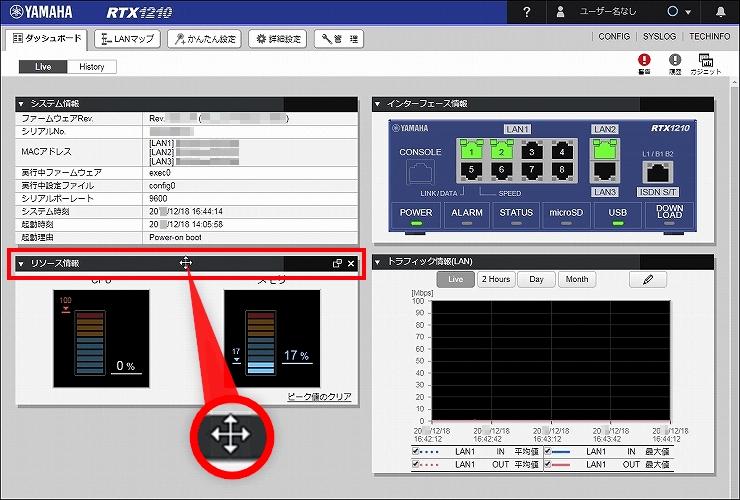
Task: Collapse the システム情報 panel
Action: [x=21, y=104]
